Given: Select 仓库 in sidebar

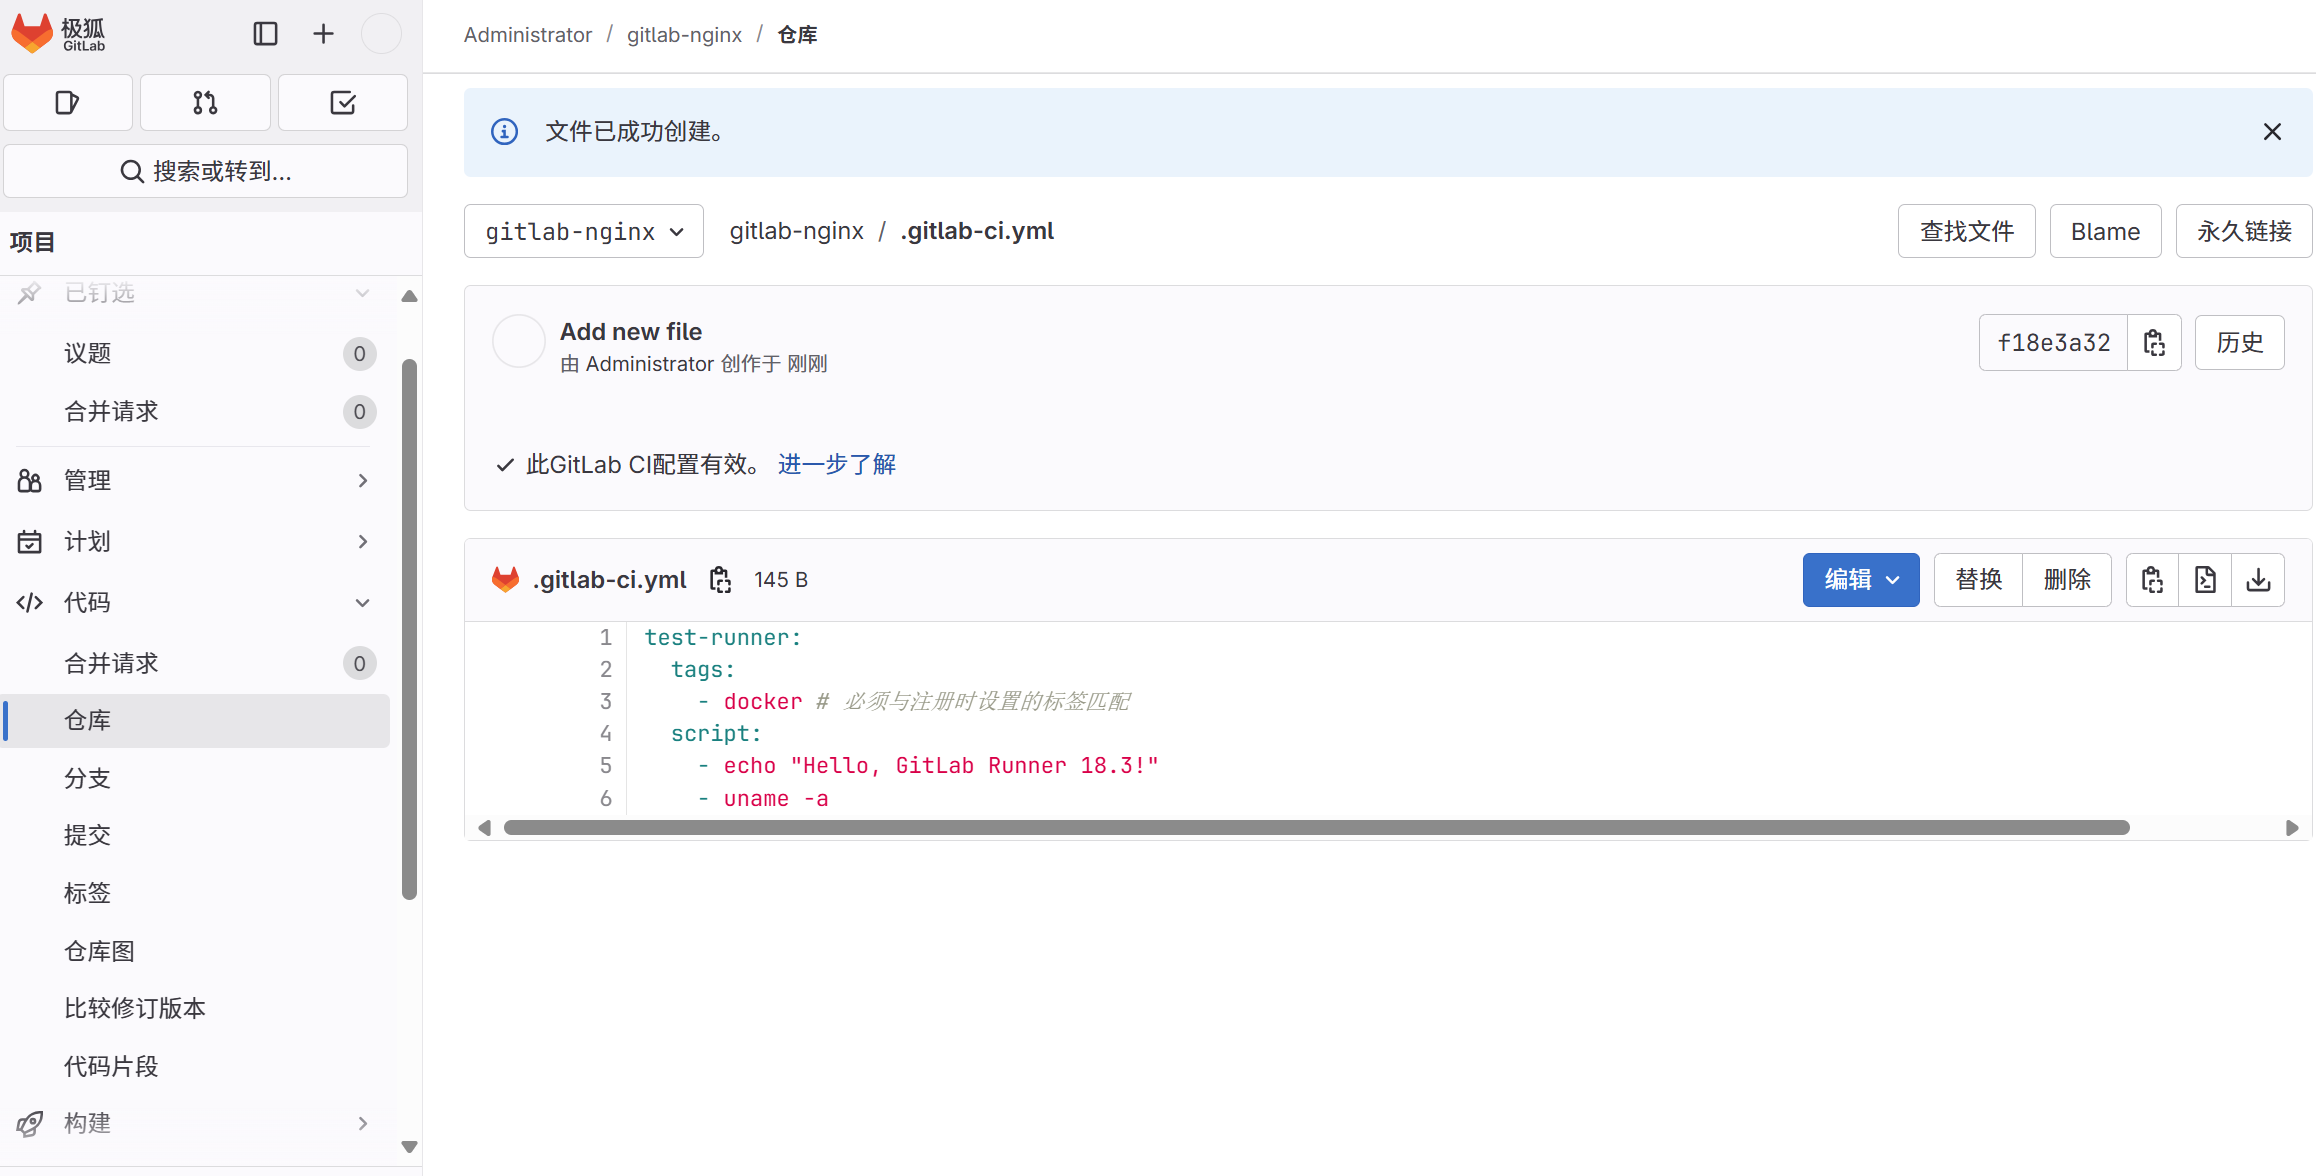Looking at the screenshot, I should pos(196,721).
